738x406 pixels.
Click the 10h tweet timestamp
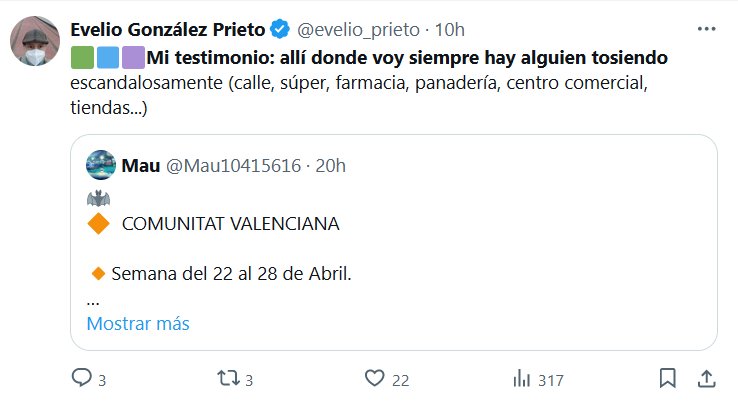(451, 28)
